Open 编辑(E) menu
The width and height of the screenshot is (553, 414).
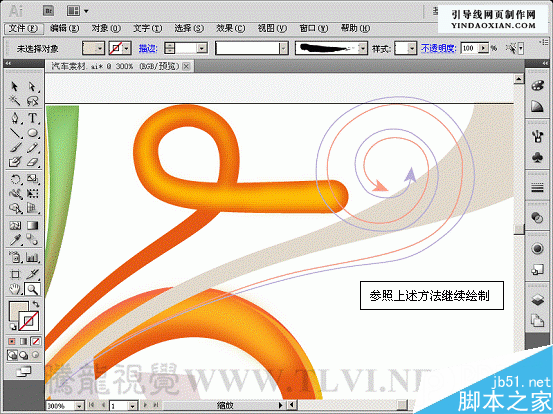point(65,29)
